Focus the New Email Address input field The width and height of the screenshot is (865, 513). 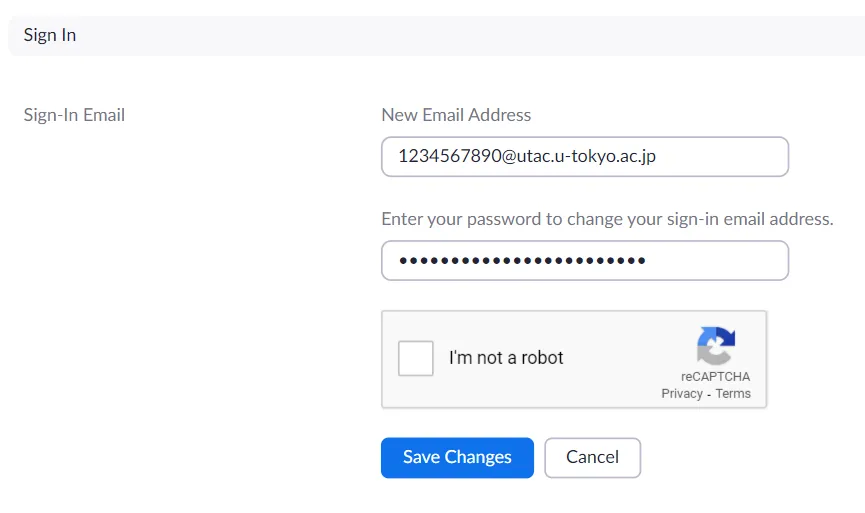pos(585,156)
